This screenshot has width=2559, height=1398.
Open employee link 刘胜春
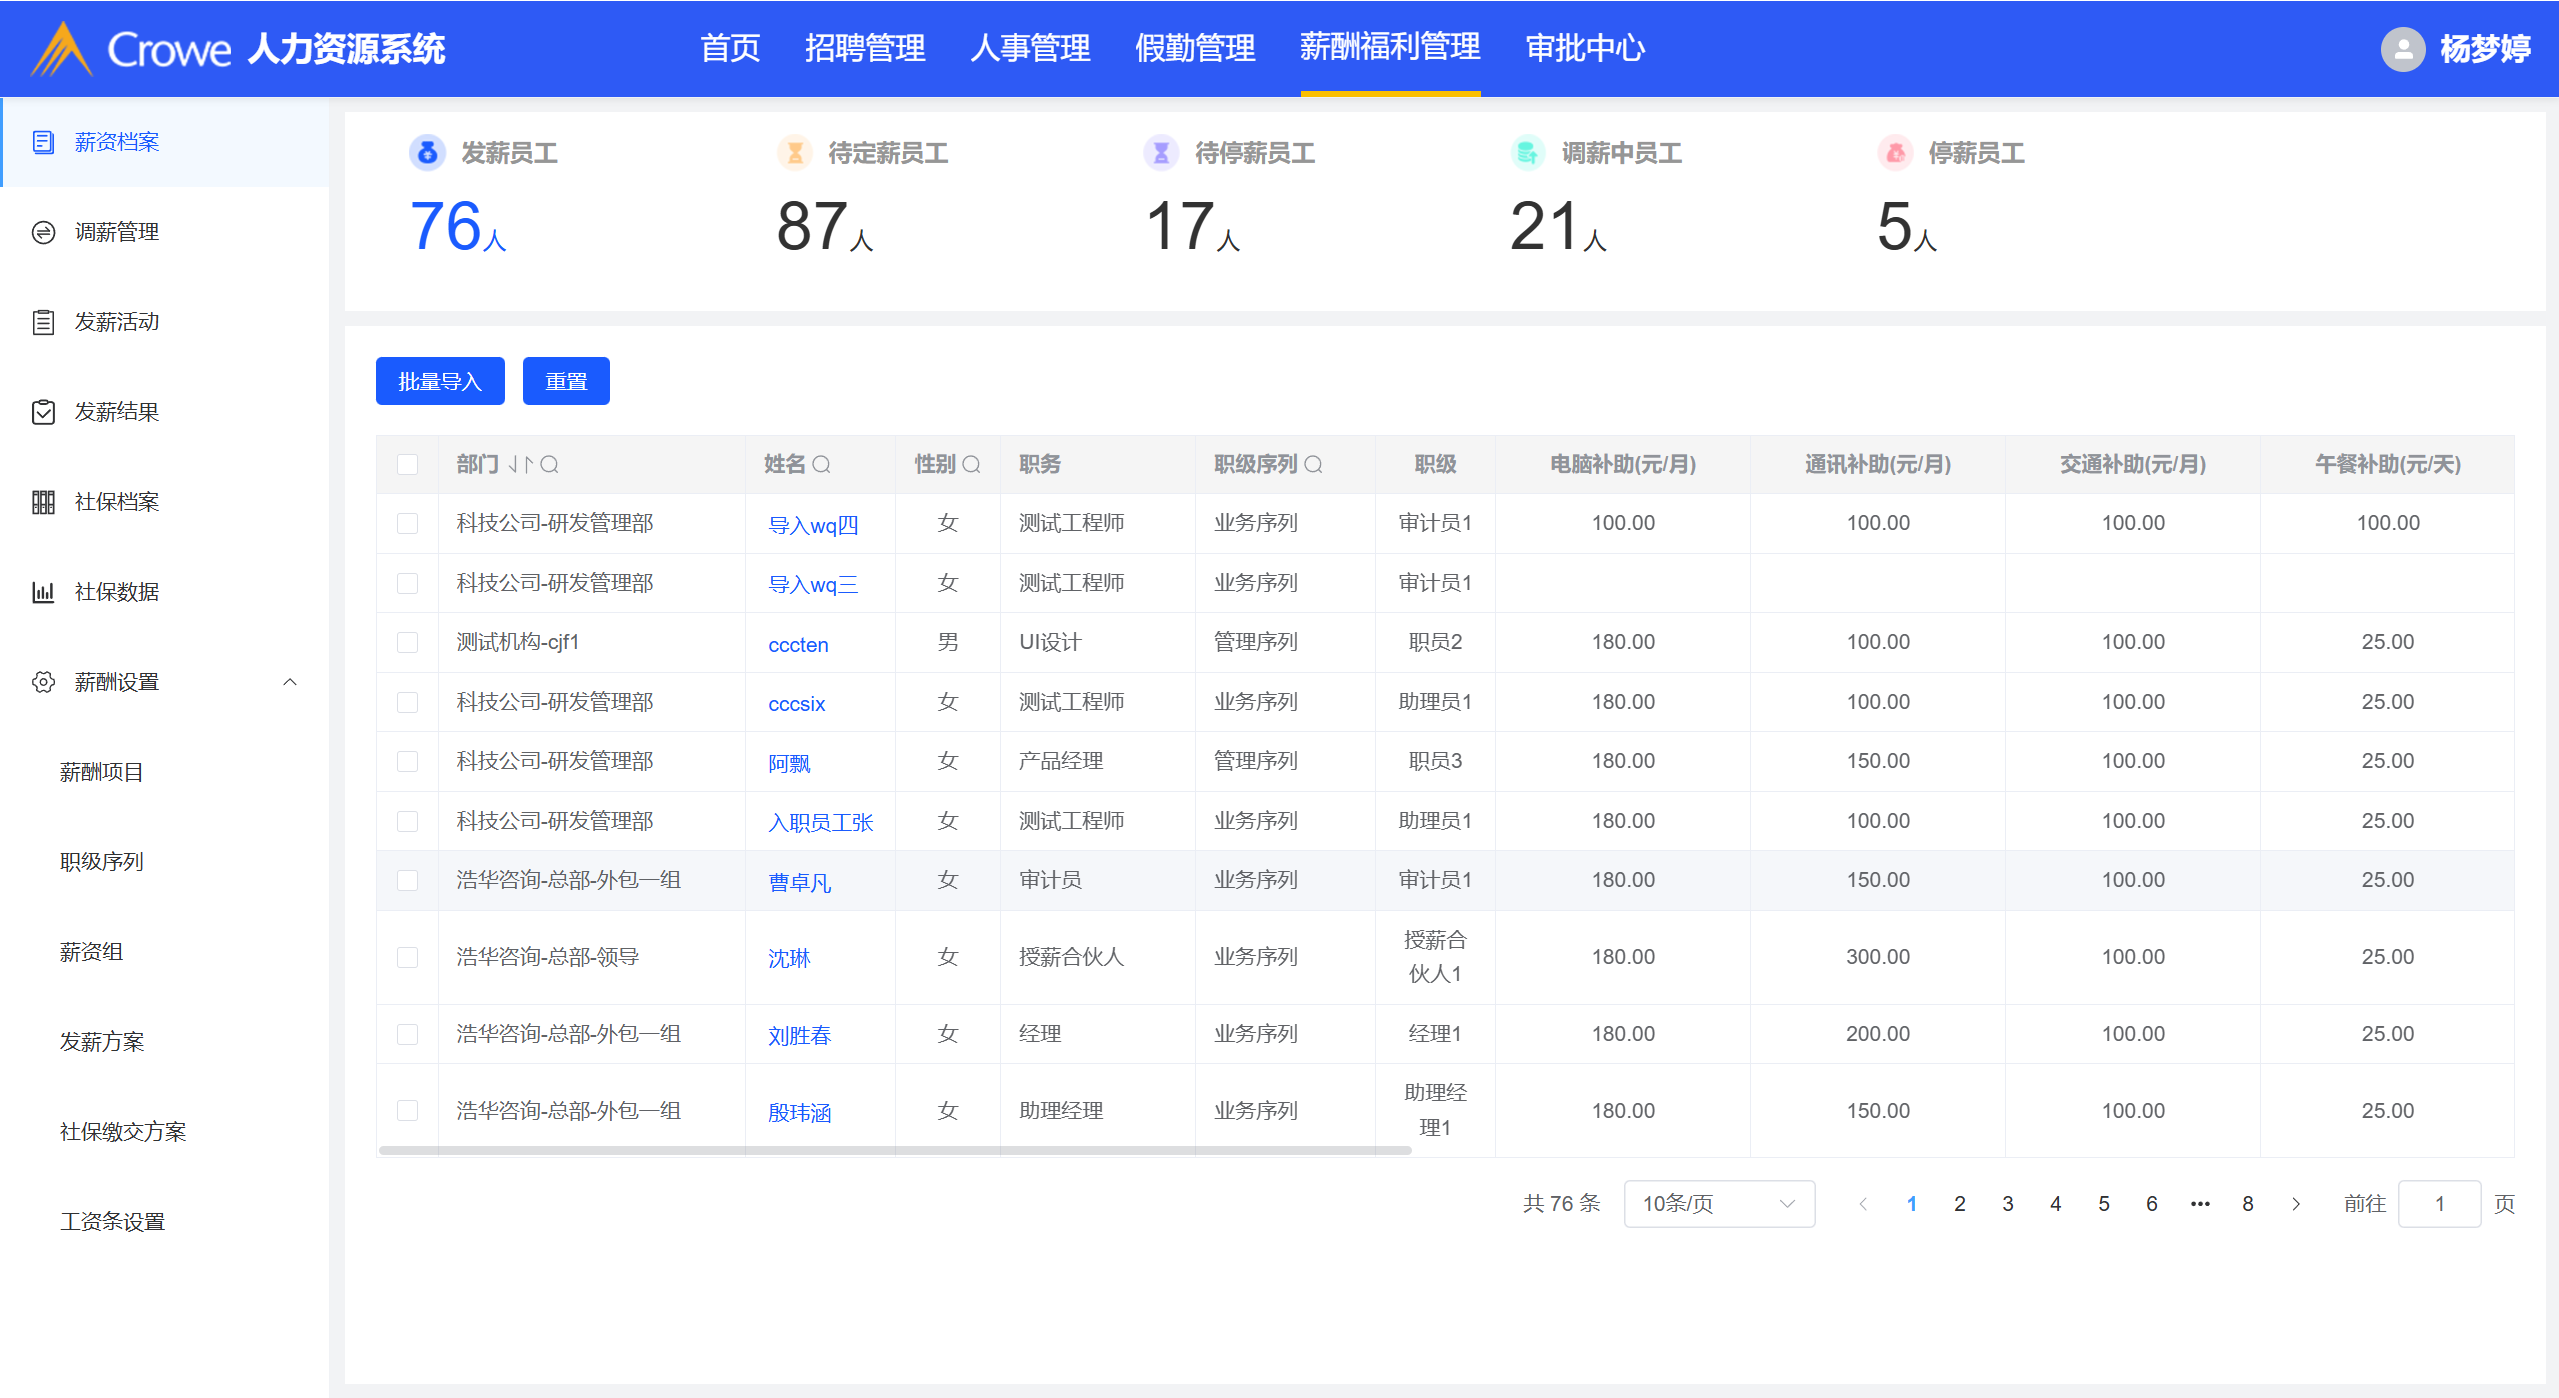point(799,1035)
